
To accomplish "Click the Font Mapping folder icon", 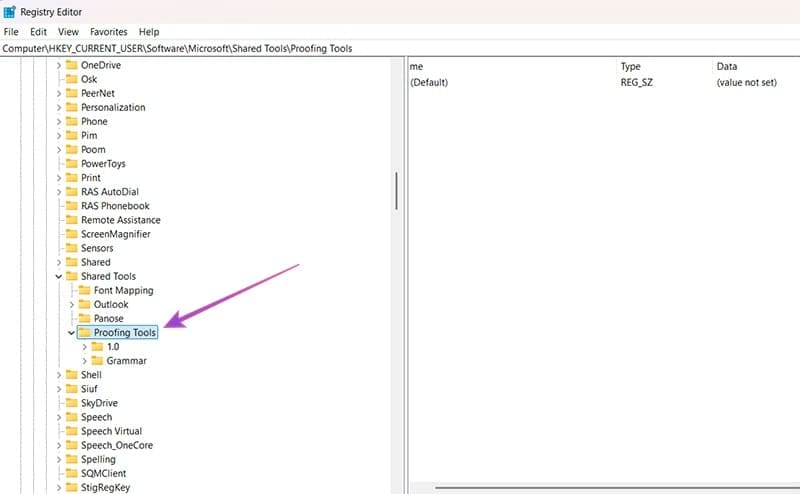I will [84, 290].
